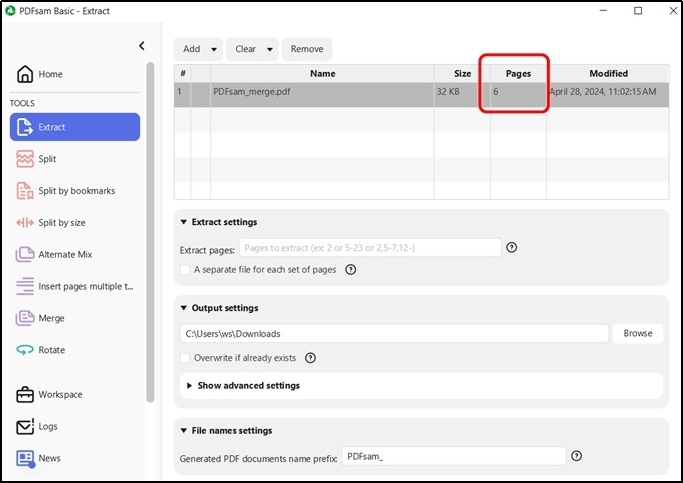Image resolution: width=683 pixels, height=483 pixels.
Task: Toggle Overwrite if already exists checkbox
Action: point(185,358)
